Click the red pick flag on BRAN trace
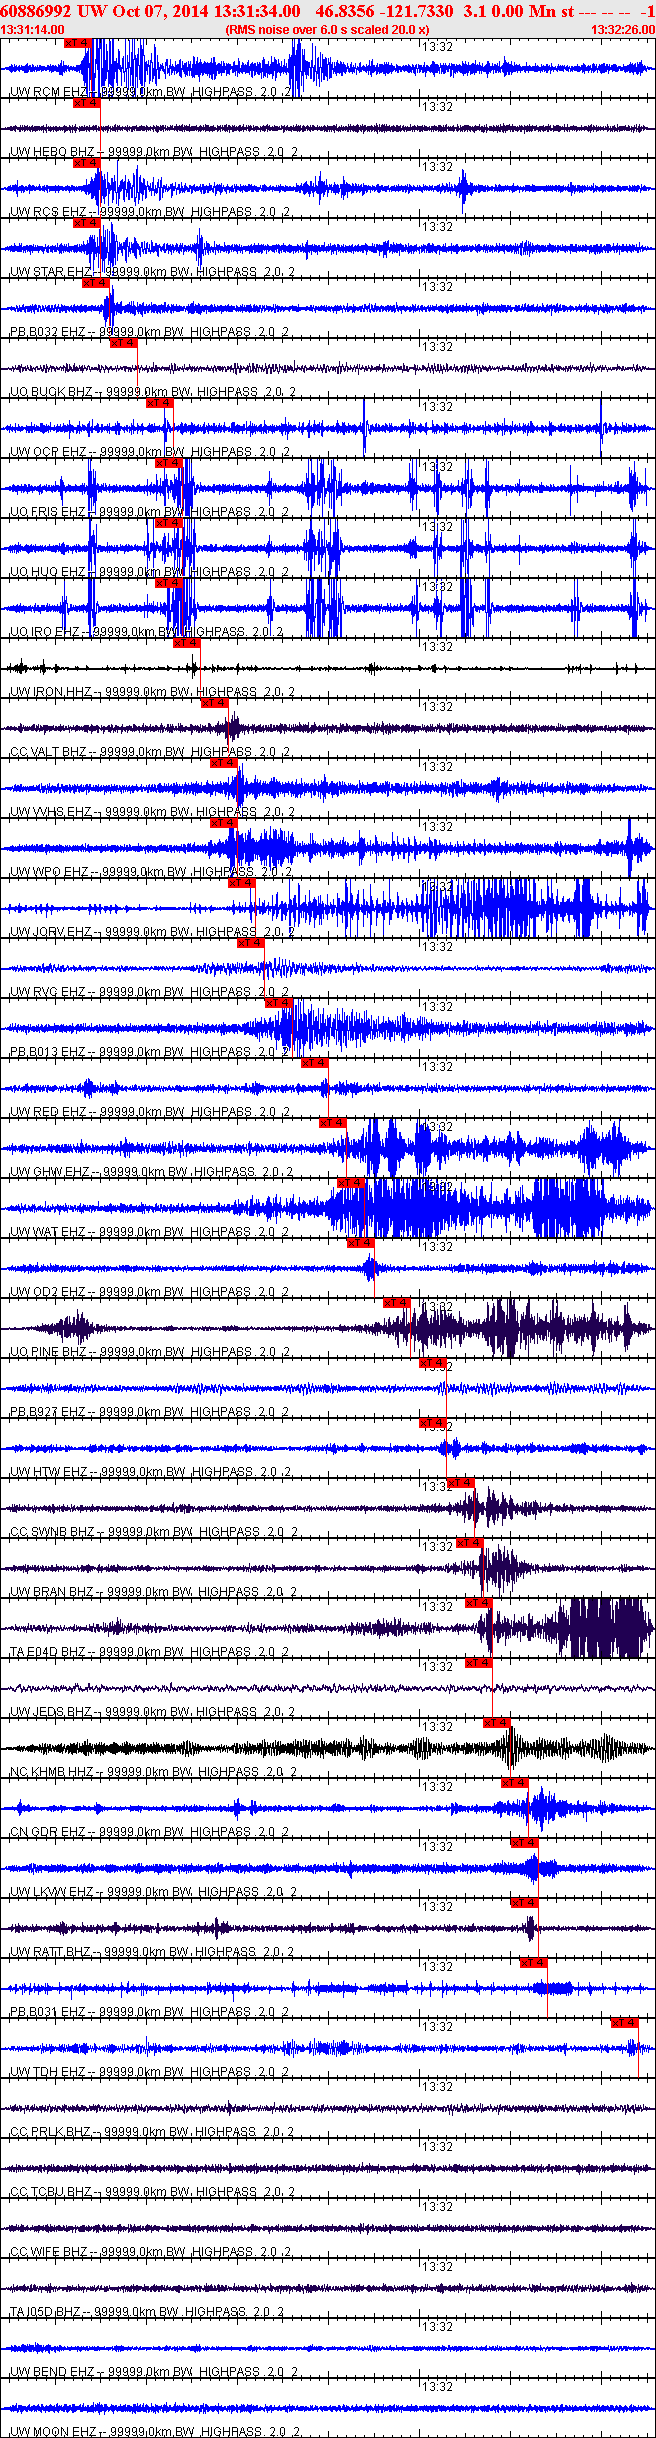656x2438 pixels. click(x=470, y=1543)
